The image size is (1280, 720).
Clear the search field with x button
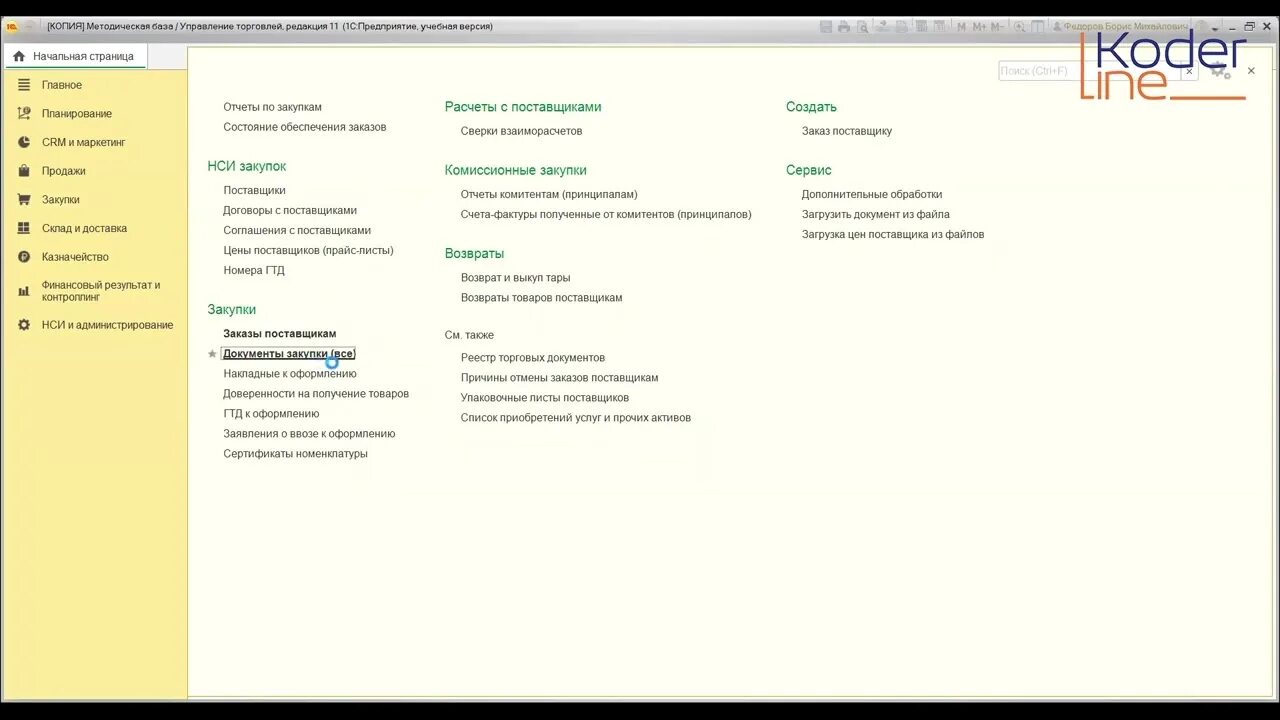pos(1189,71)
